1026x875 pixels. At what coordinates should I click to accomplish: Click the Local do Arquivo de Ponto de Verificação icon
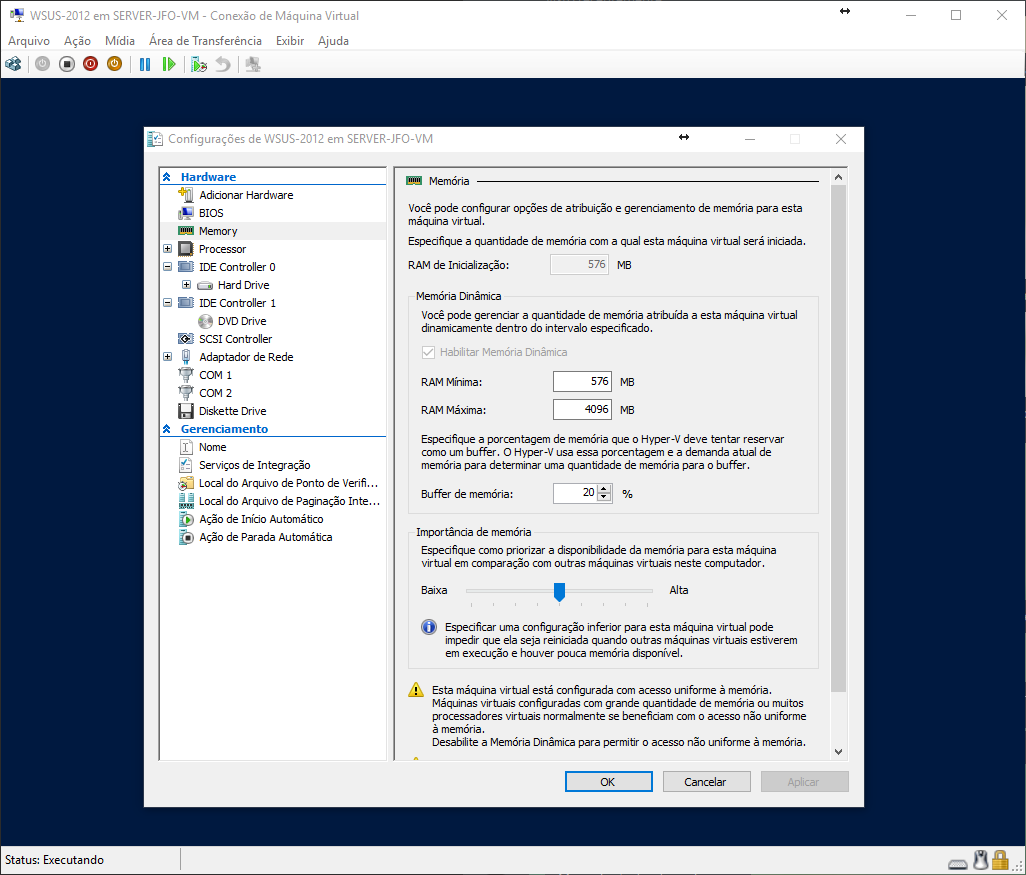pos(186,483)
